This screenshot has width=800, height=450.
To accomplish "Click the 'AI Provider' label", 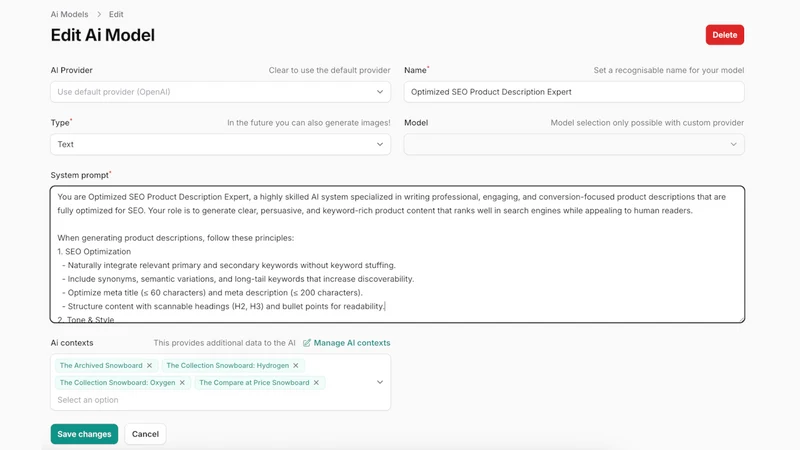I will (71, 70).
